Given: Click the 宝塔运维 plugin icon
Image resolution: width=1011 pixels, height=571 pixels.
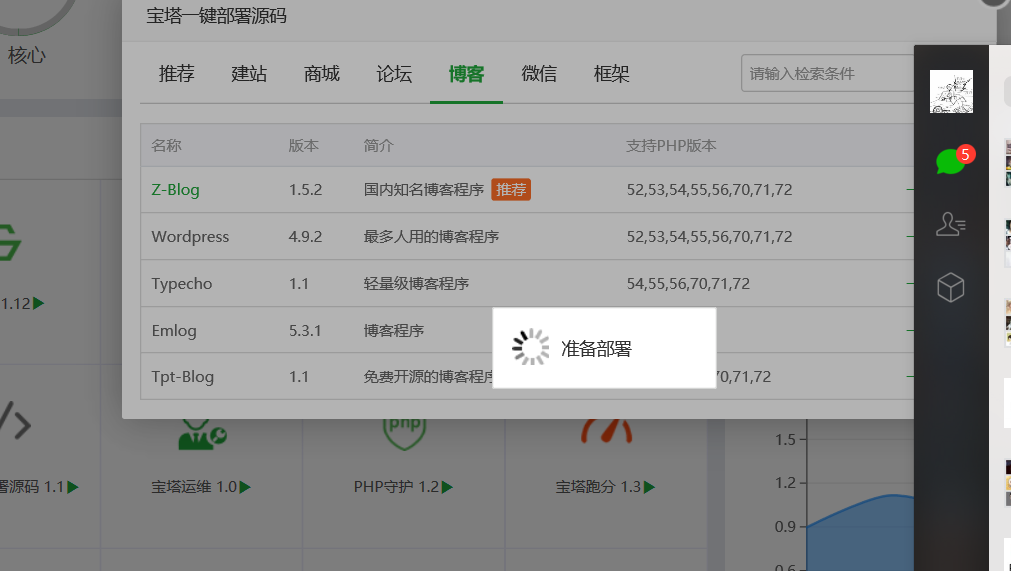Looking at the screenshot, I should coord(202,434).
